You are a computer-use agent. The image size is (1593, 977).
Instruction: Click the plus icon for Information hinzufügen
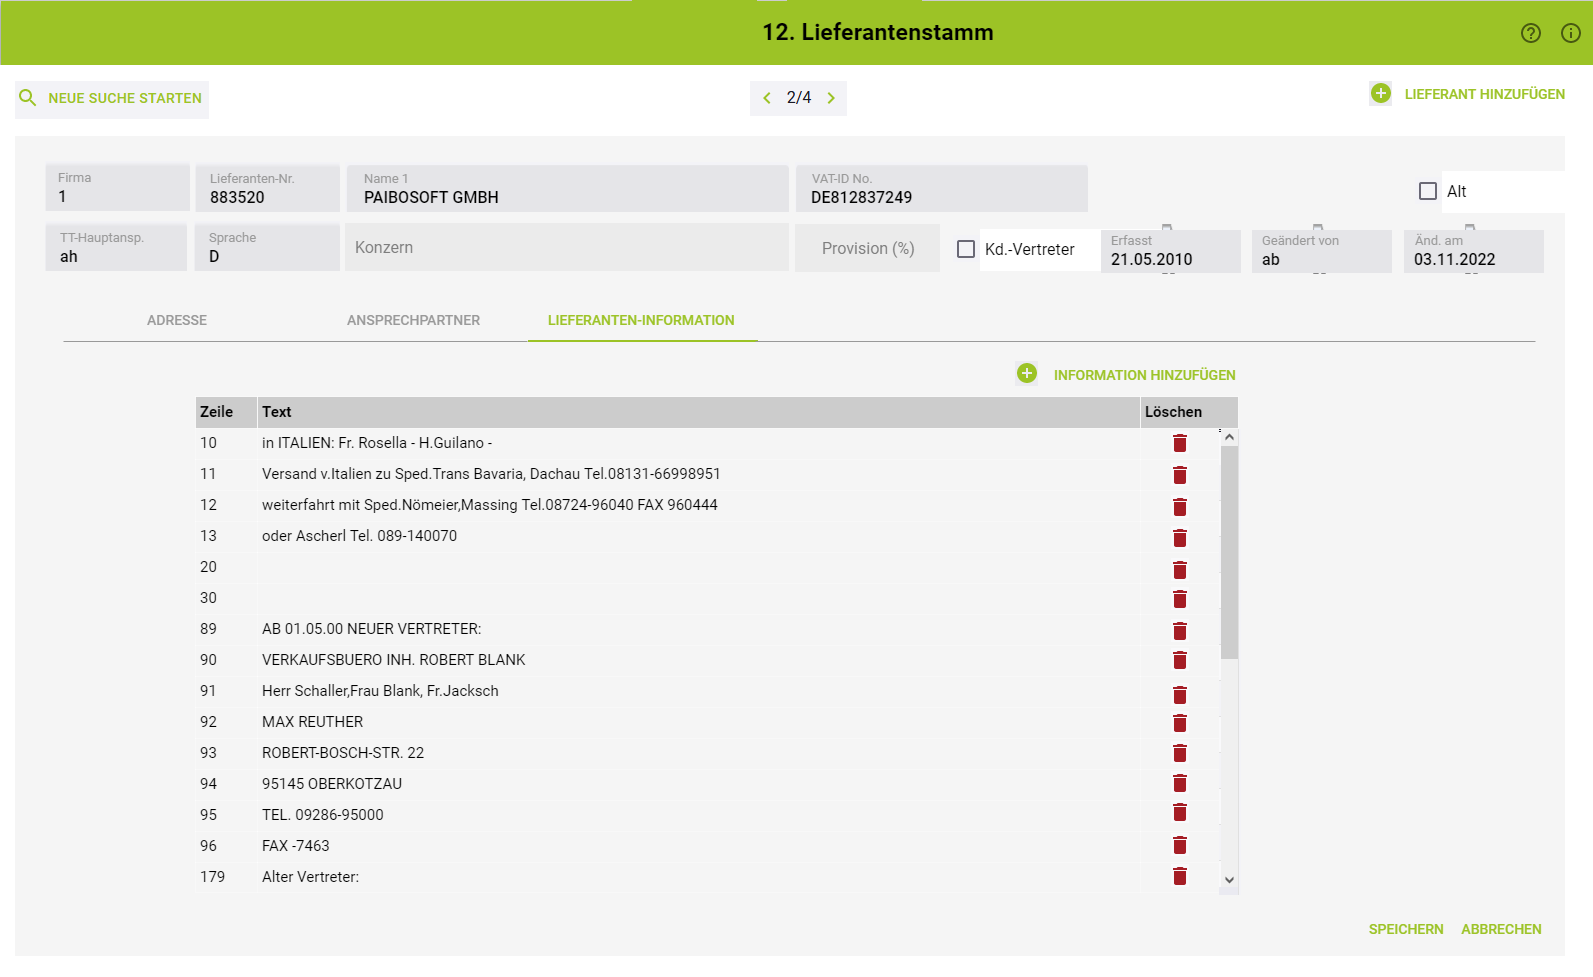(x=1026, y=373)
